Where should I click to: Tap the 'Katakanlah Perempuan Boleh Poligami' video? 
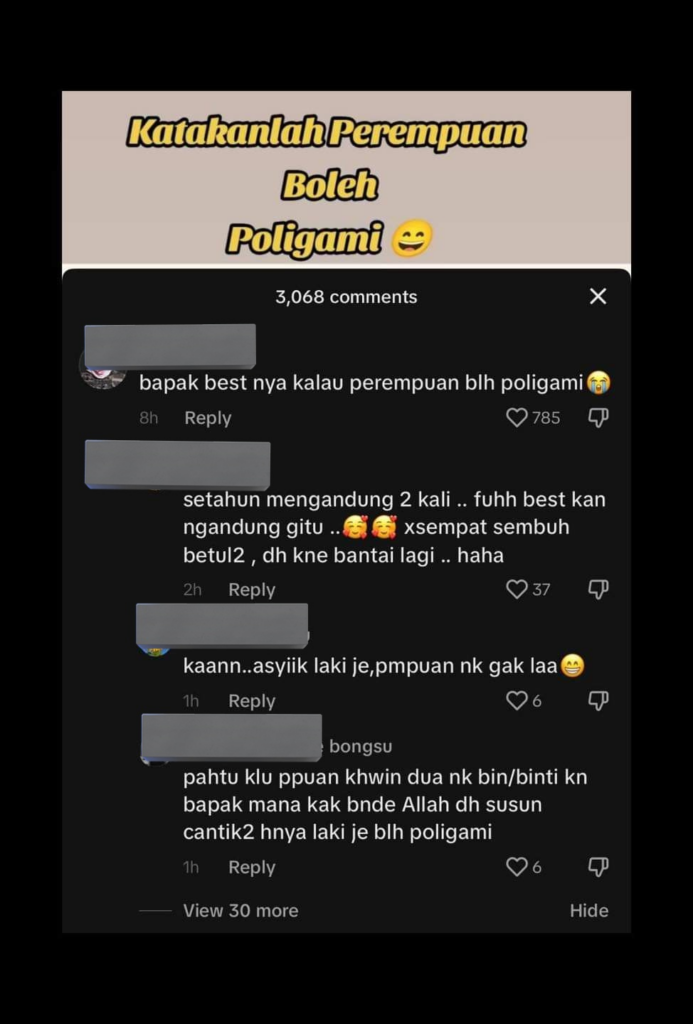tap(346, 180)
